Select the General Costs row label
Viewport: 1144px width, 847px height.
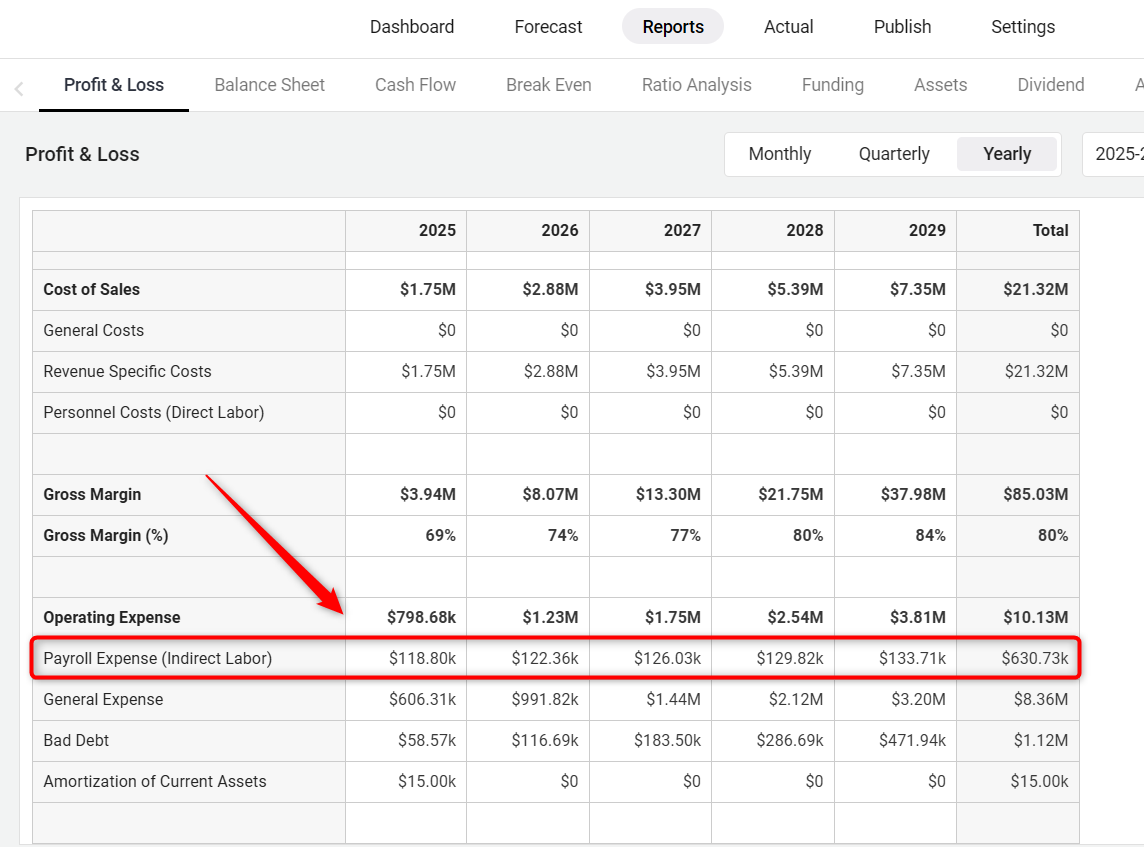coord(93,330)
